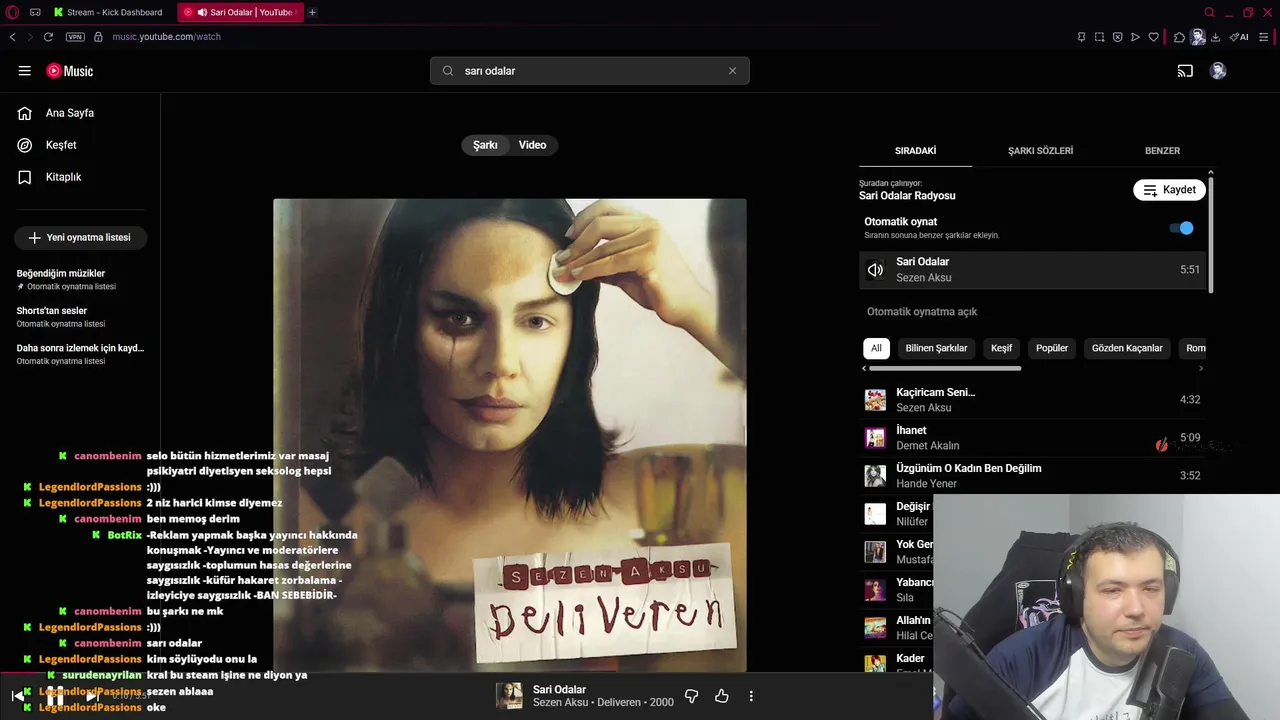Image resolution: width=1280 pixels, height=720 pixels.
Task: Select the Keşif filter chip
Action: 1001,348
